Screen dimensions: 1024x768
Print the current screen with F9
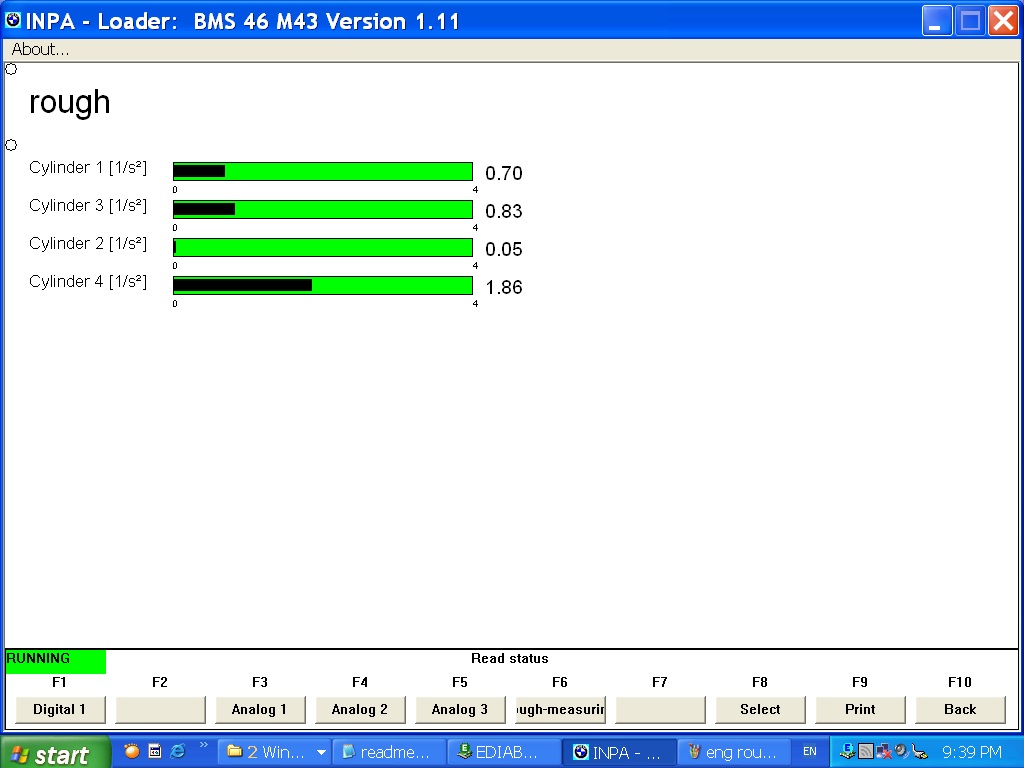tap(860, 709)
